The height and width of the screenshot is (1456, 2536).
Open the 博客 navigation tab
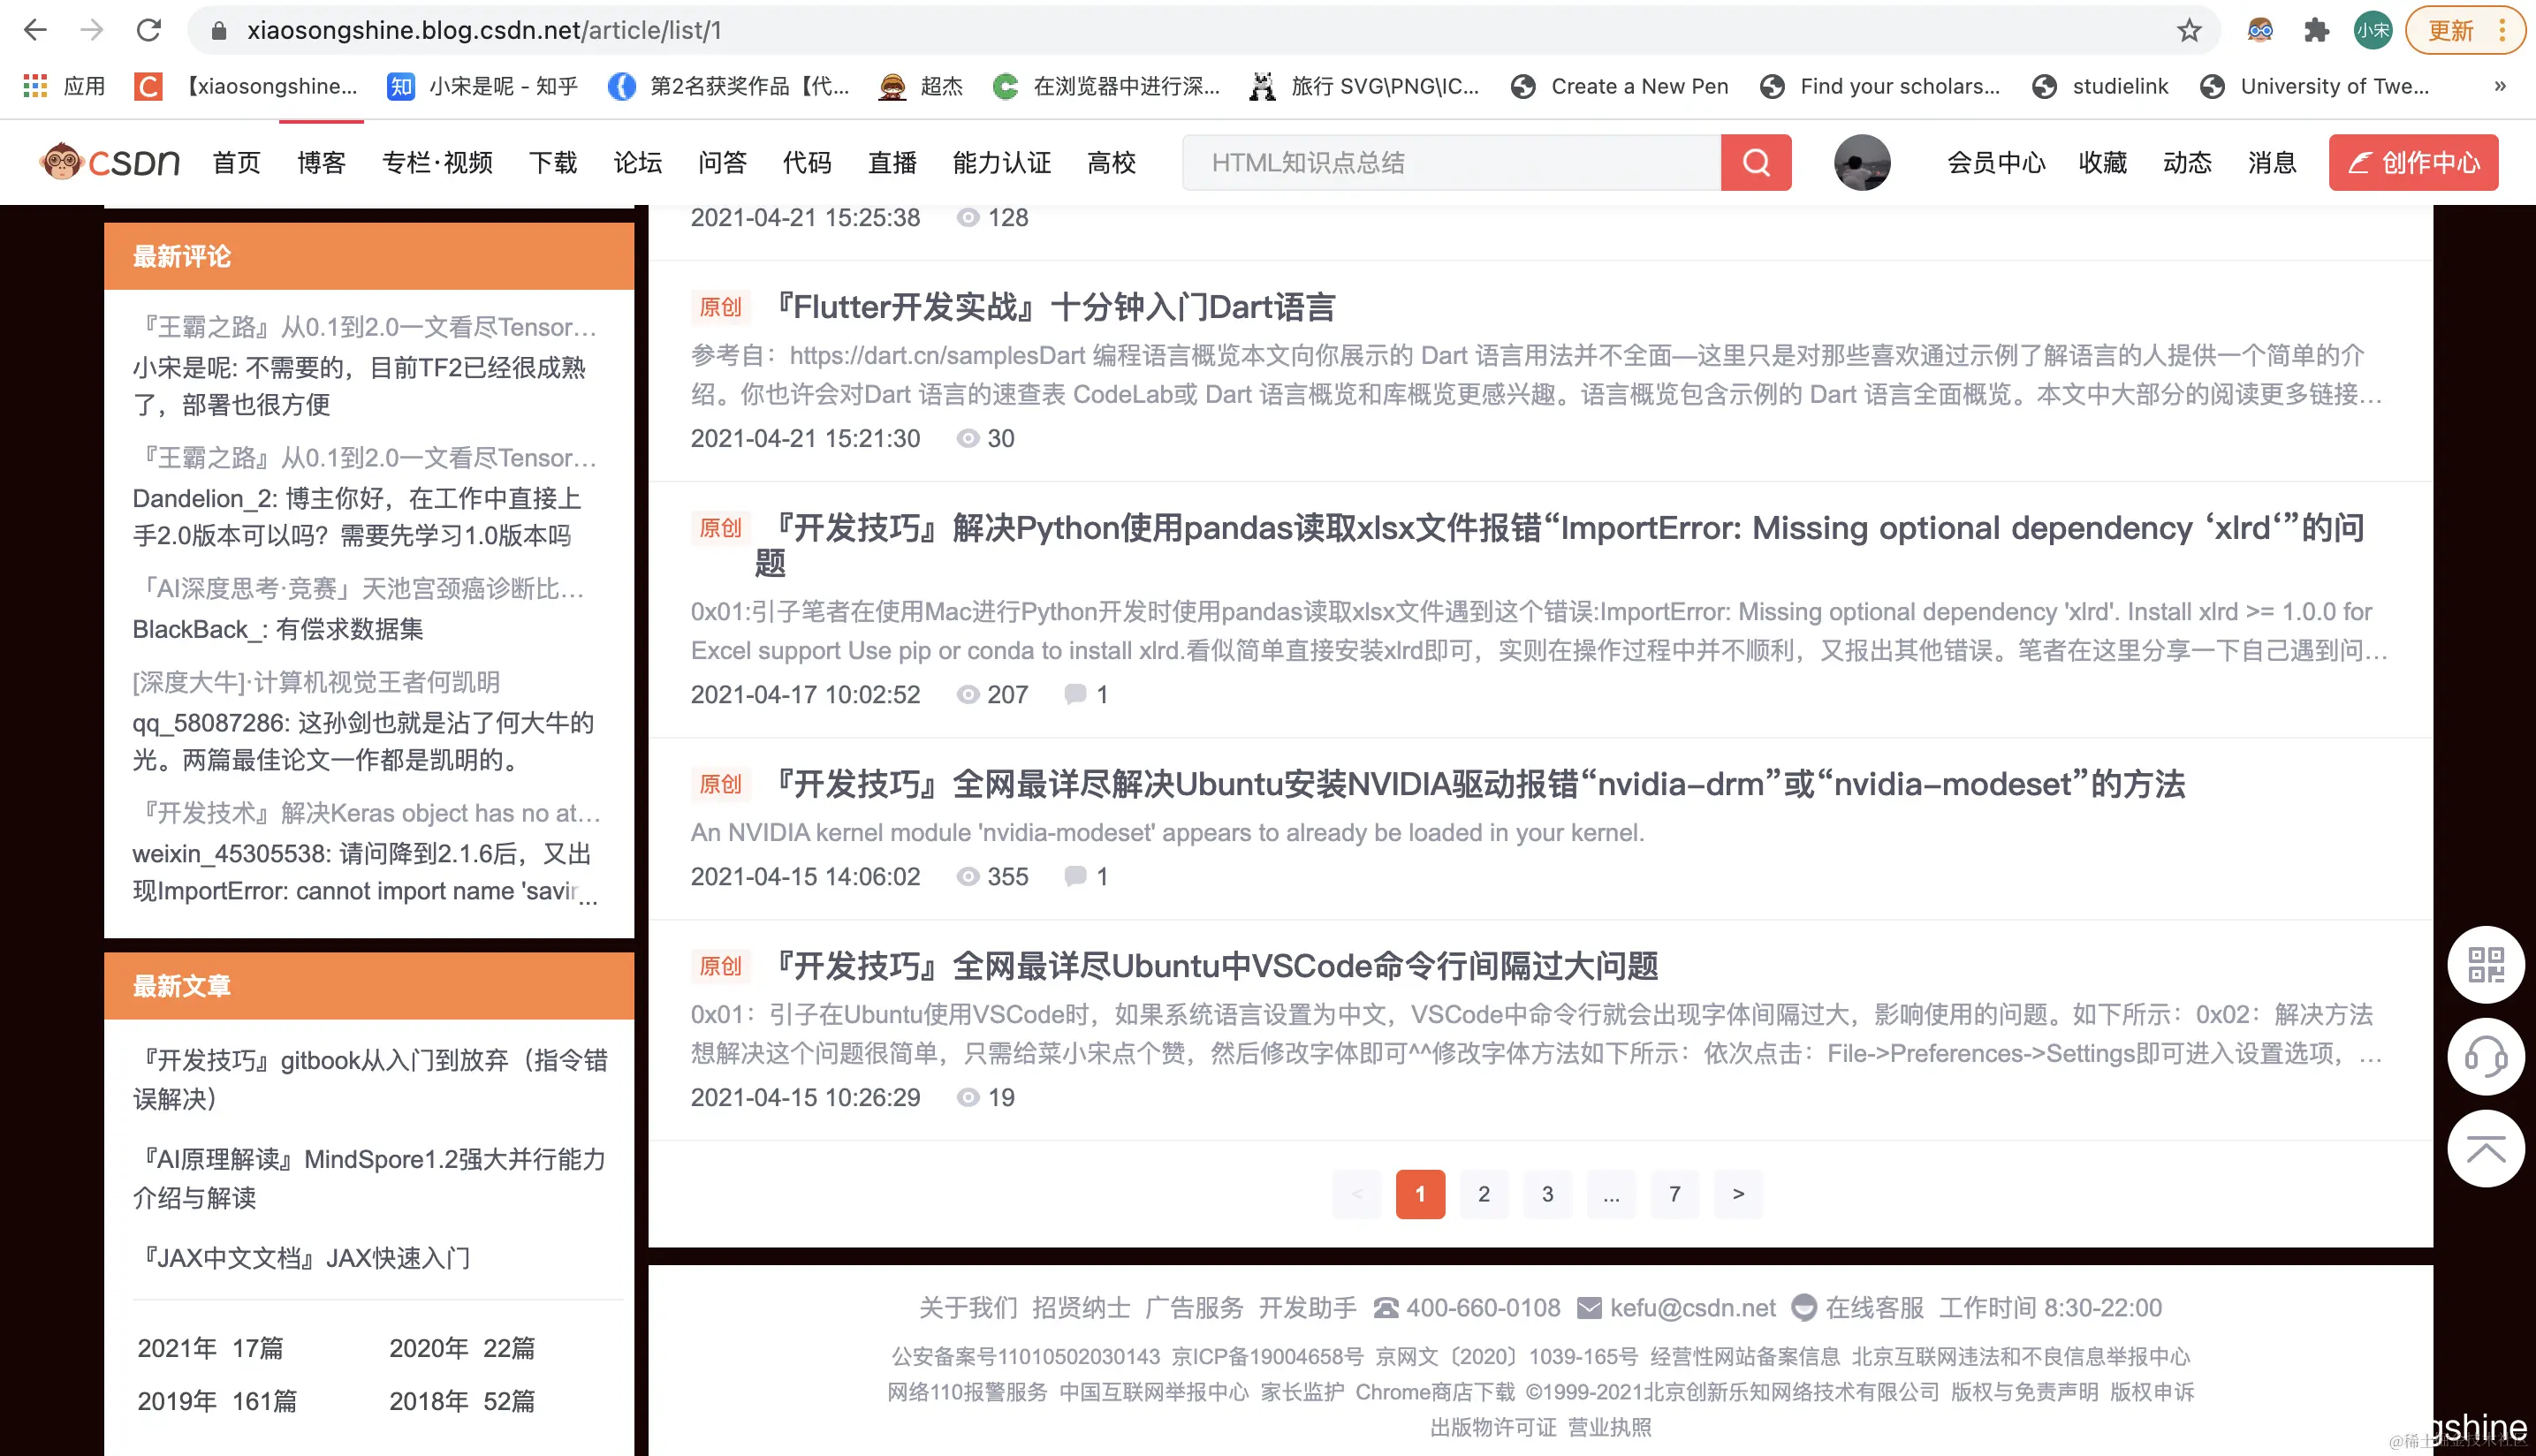pos(321,162)
